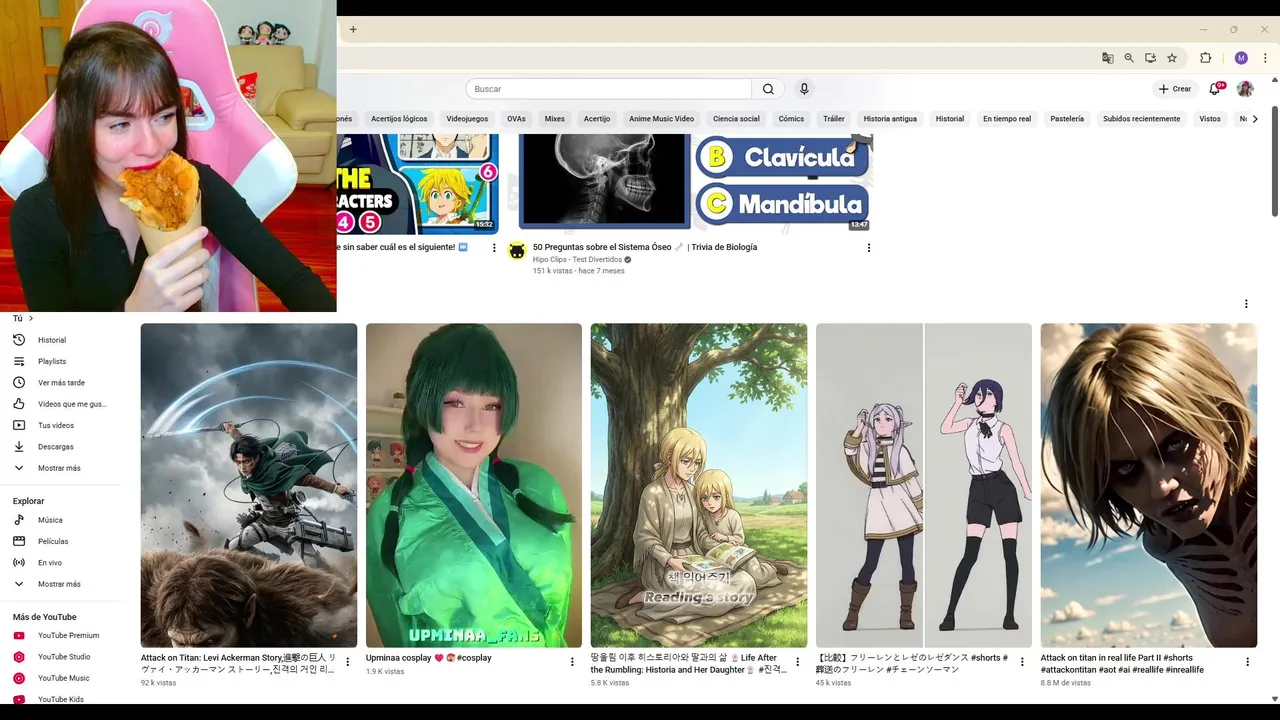Open the Chrome profile M avatar
The image size is (1280, 720).
pyautogui.click(x=1241, y=58)
